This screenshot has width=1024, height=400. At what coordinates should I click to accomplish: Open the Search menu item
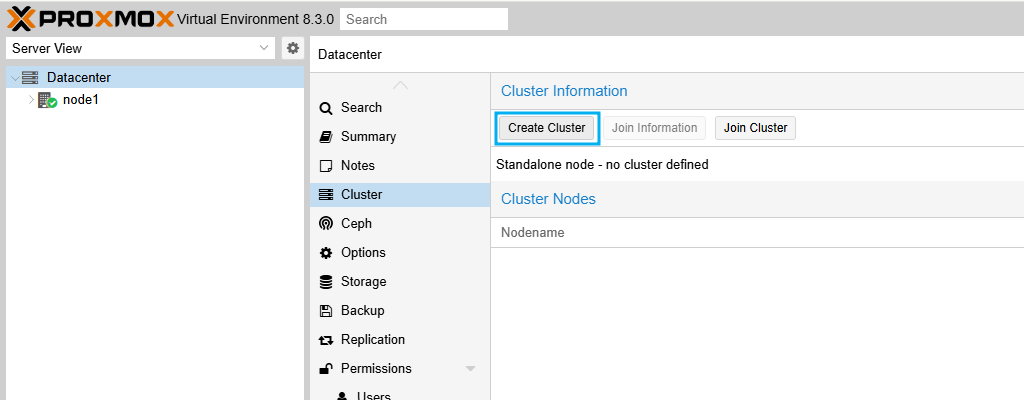coord(400,108)
